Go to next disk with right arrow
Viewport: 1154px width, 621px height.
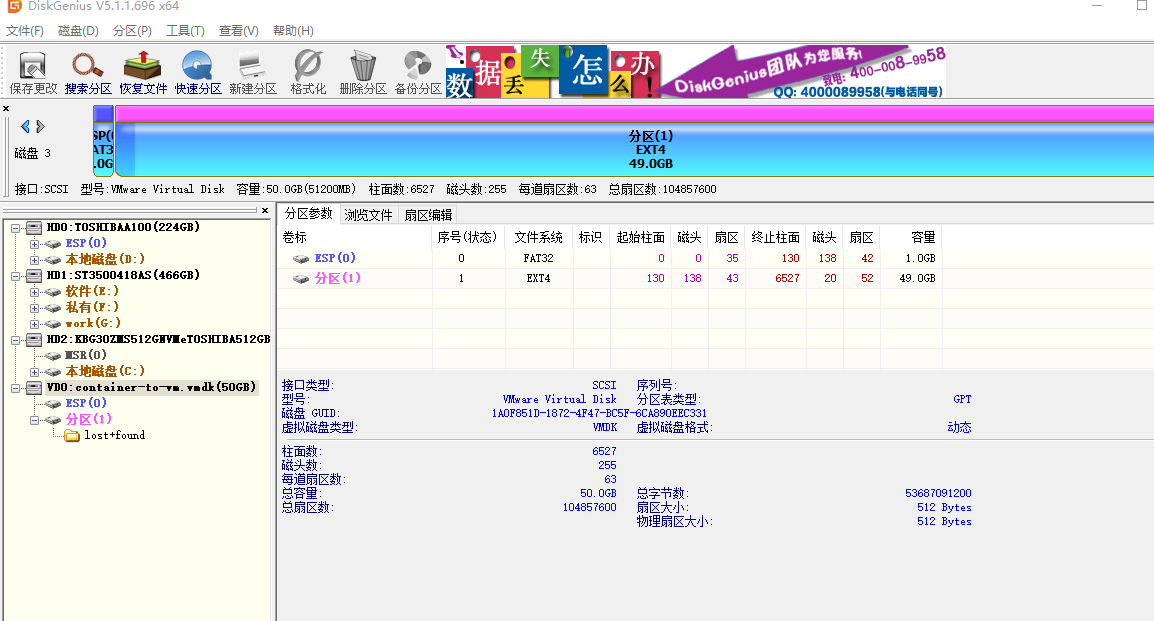coord(41,126)
